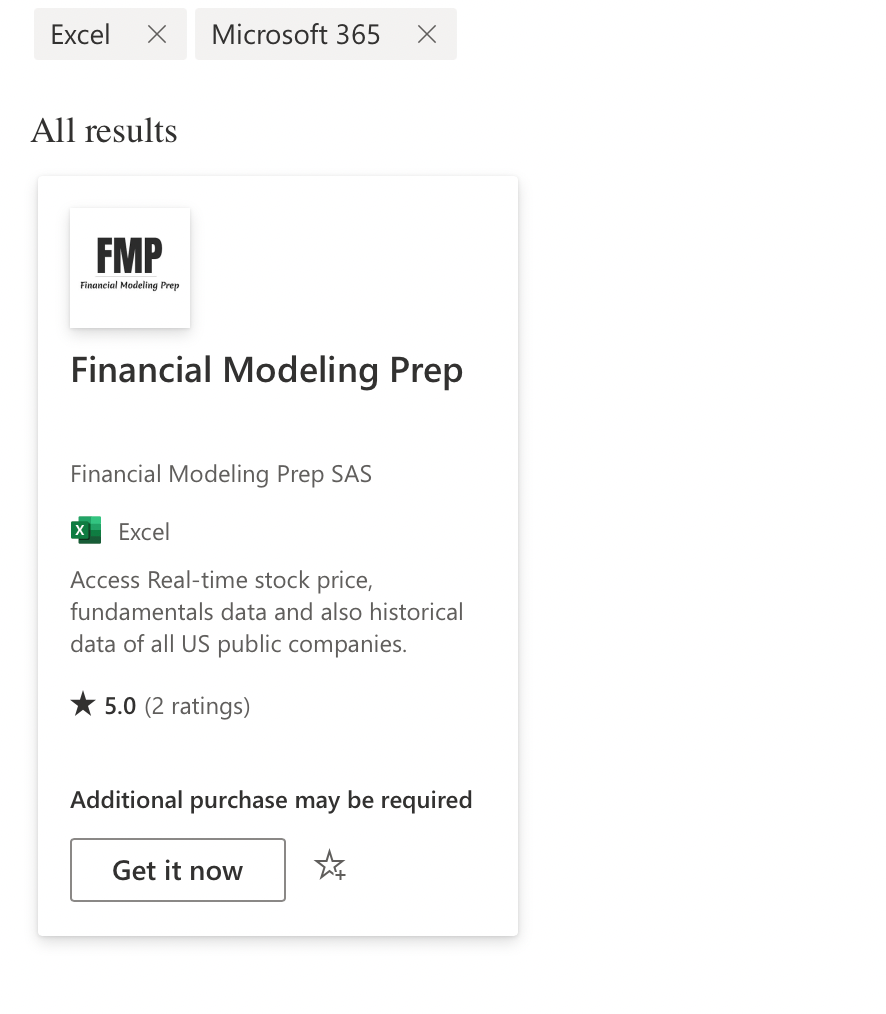
Task: Click the Get it now button
Action: pos(177,870)
